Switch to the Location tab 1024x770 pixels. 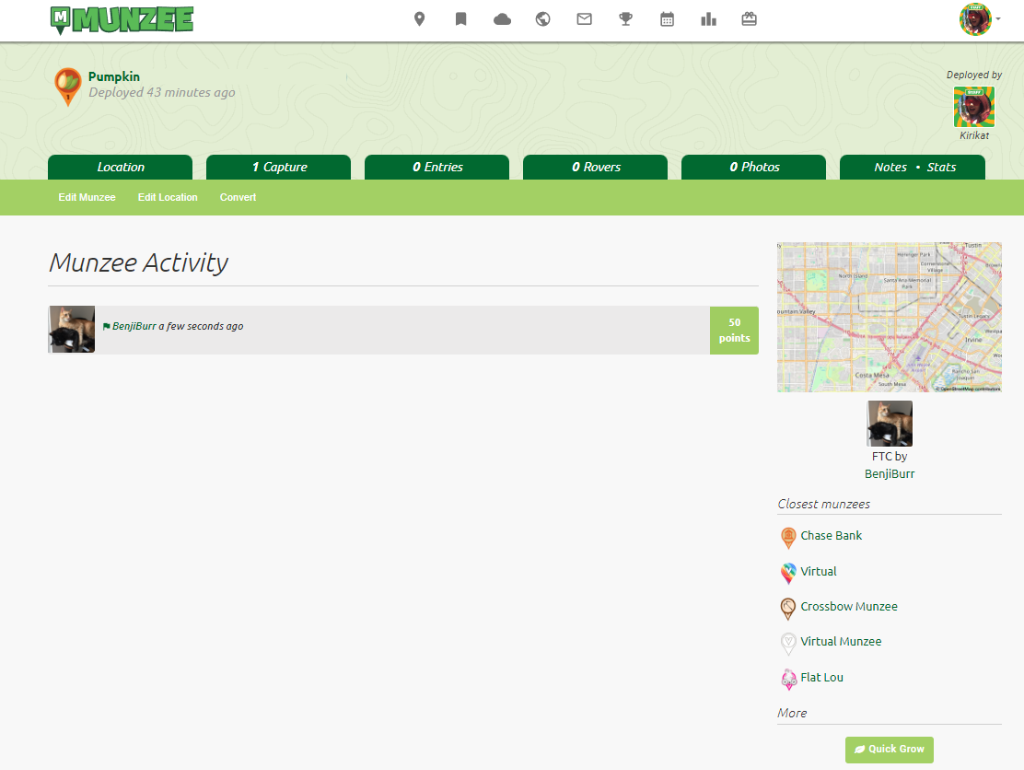[x=120, y=167]
